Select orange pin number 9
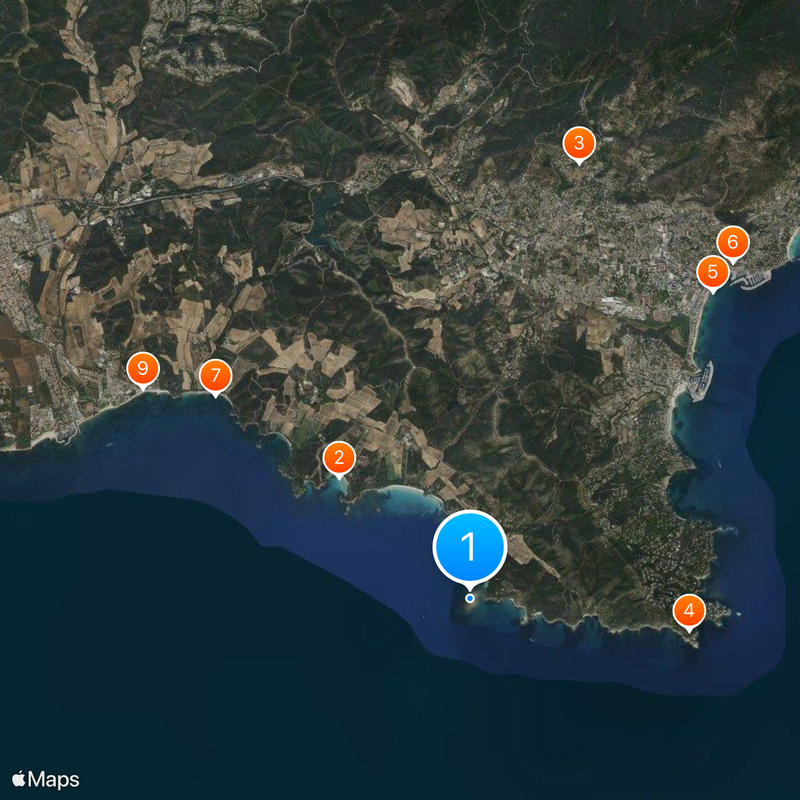 (143, 370)
